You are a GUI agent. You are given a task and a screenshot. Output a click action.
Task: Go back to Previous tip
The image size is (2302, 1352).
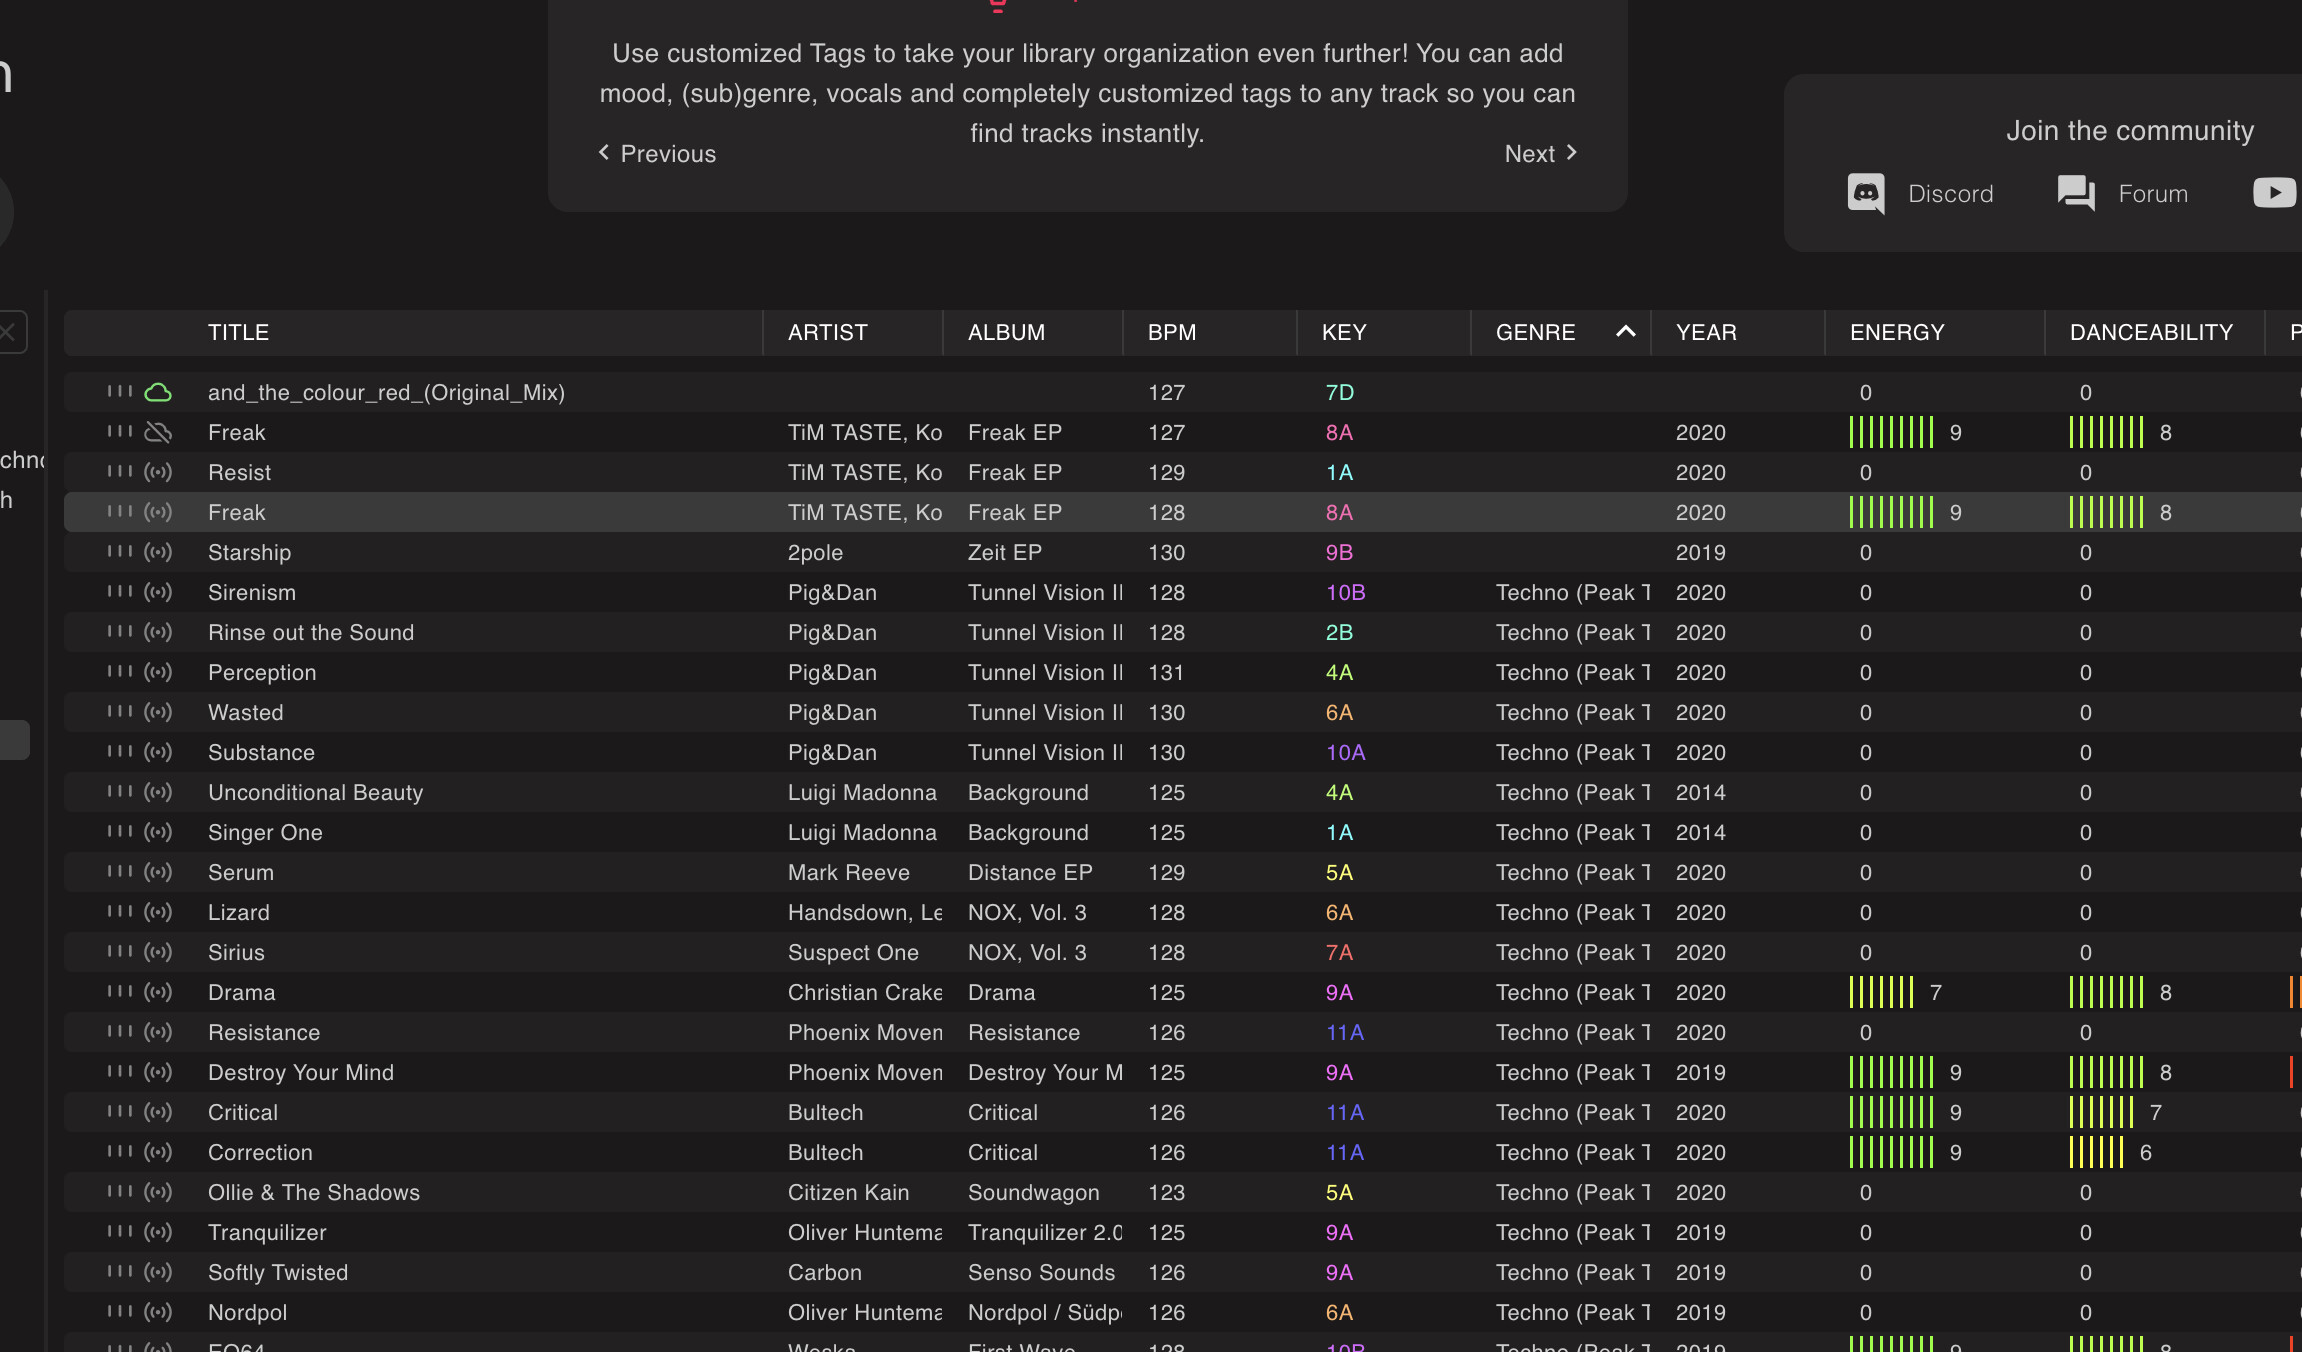pyautogui.click(x=657, y=153)
